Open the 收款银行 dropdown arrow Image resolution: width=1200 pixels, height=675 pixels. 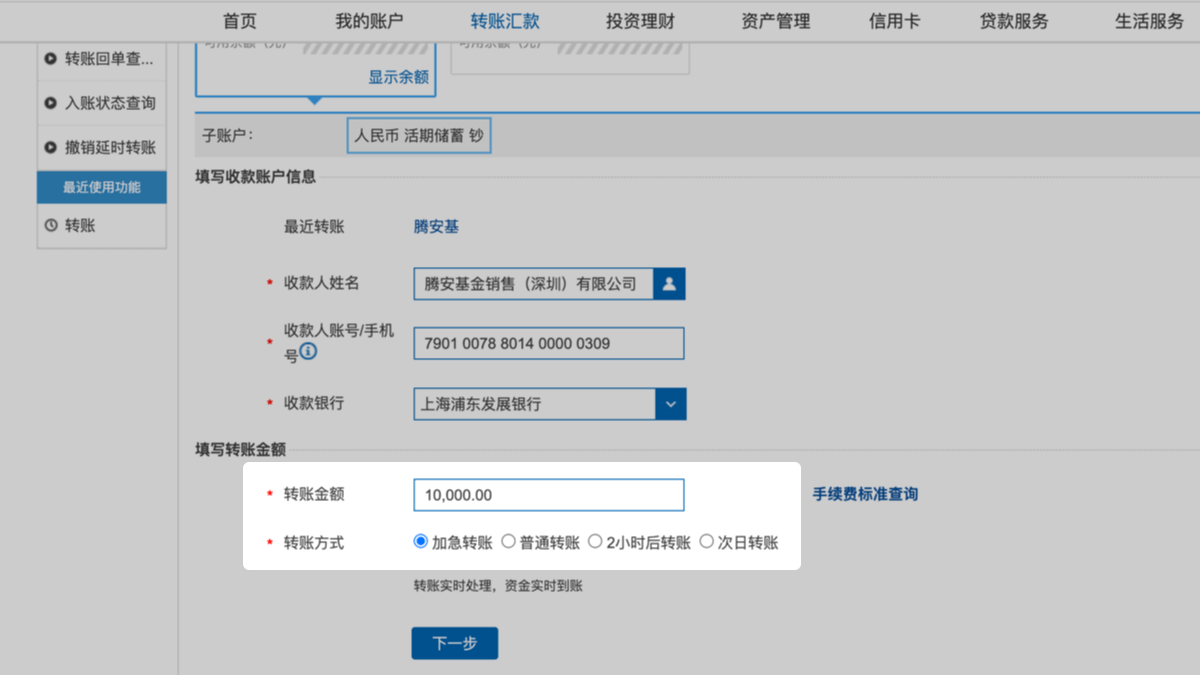point(670,404)
